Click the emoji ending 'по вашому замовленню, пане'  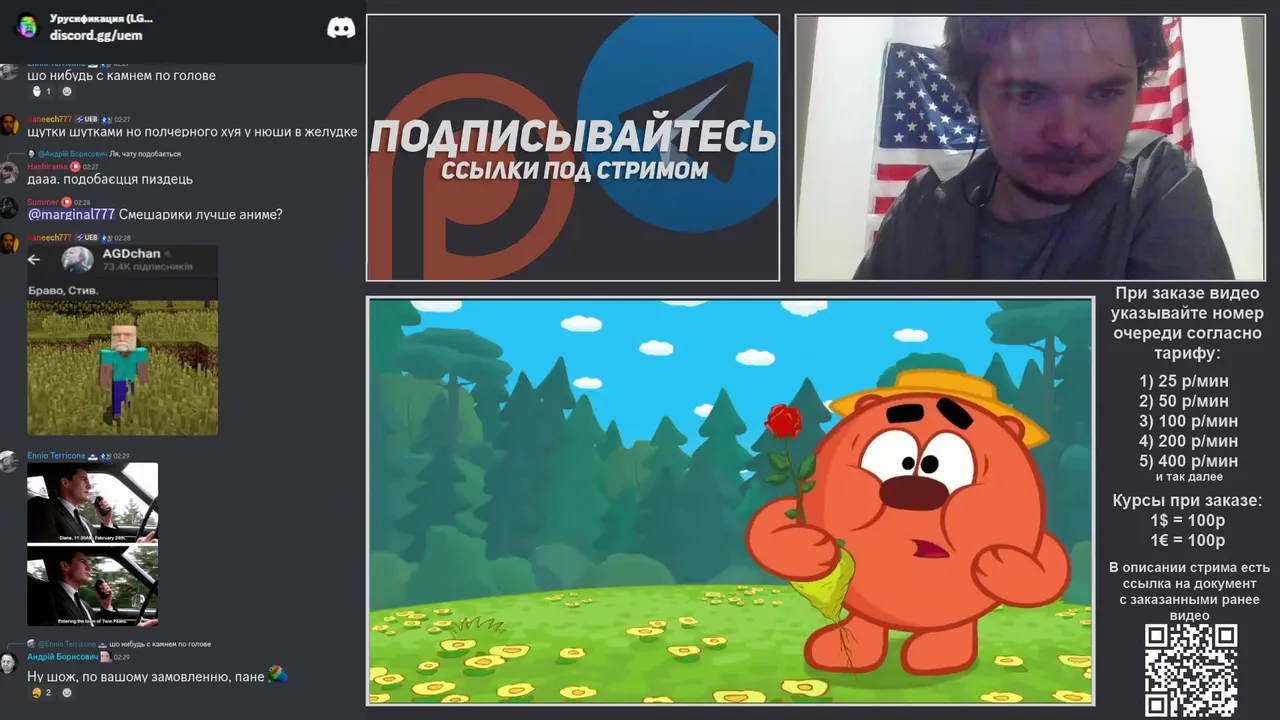[x=278, y=676]
